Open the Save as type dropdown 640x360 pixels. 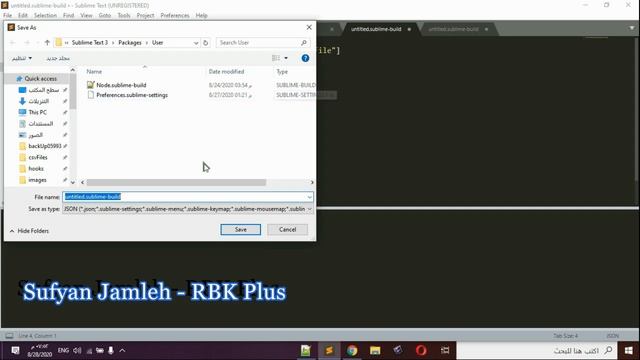(309, 209)
